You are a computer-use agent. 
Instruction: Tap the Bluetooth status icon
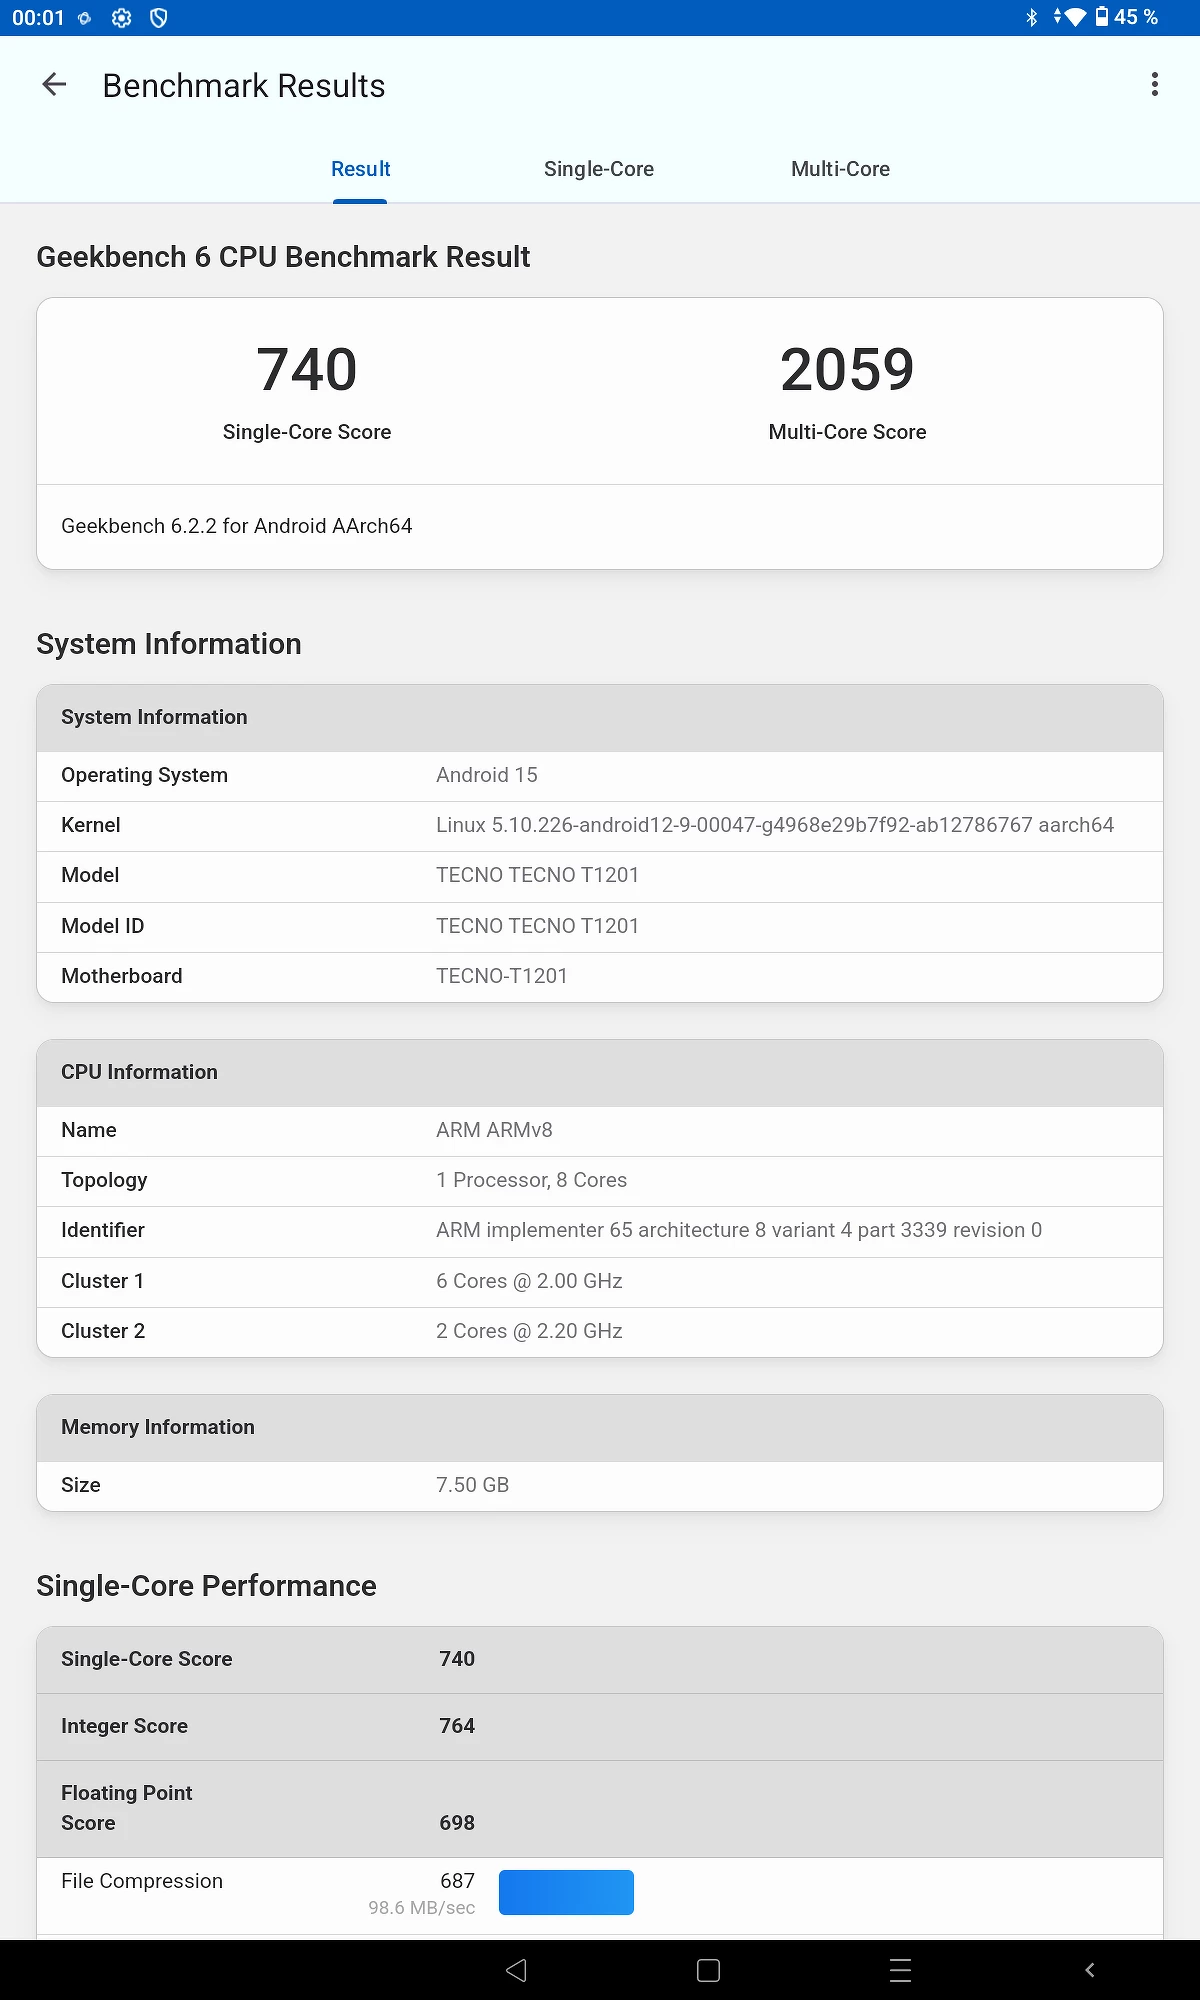[1032, 18]
